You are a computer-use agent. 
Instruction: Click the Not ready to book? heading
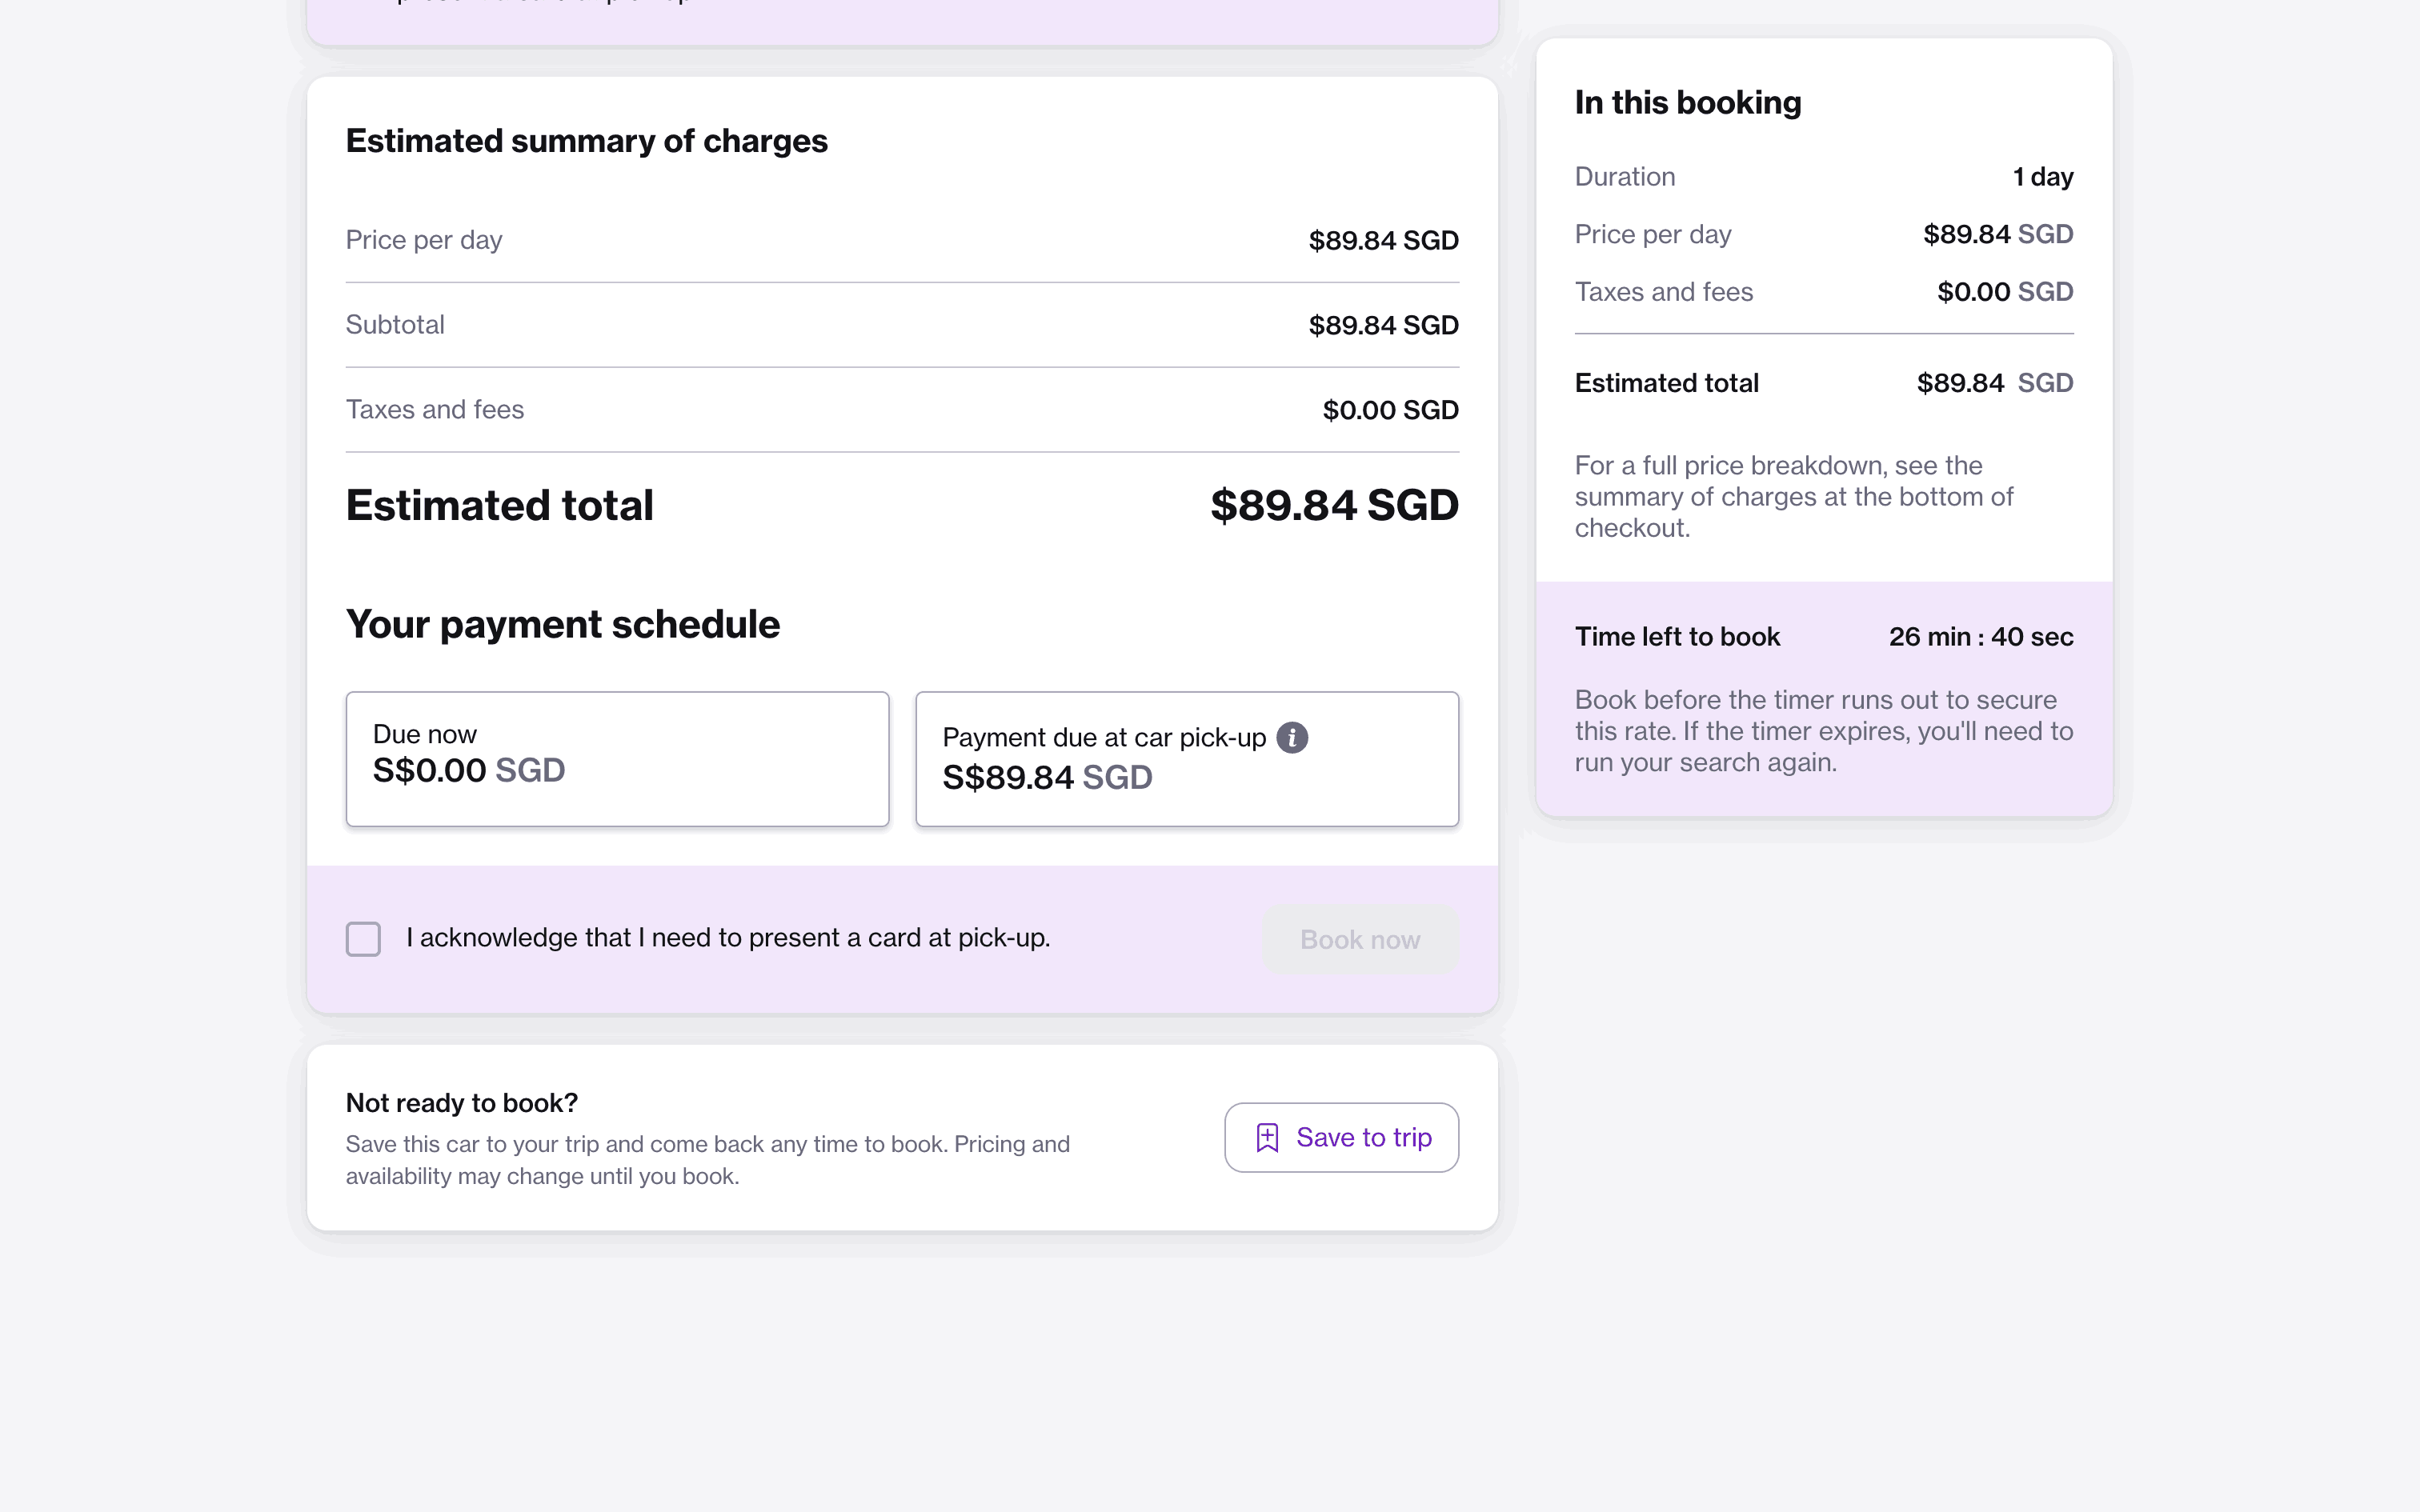pyautogui.click(x=461, y=1103)
